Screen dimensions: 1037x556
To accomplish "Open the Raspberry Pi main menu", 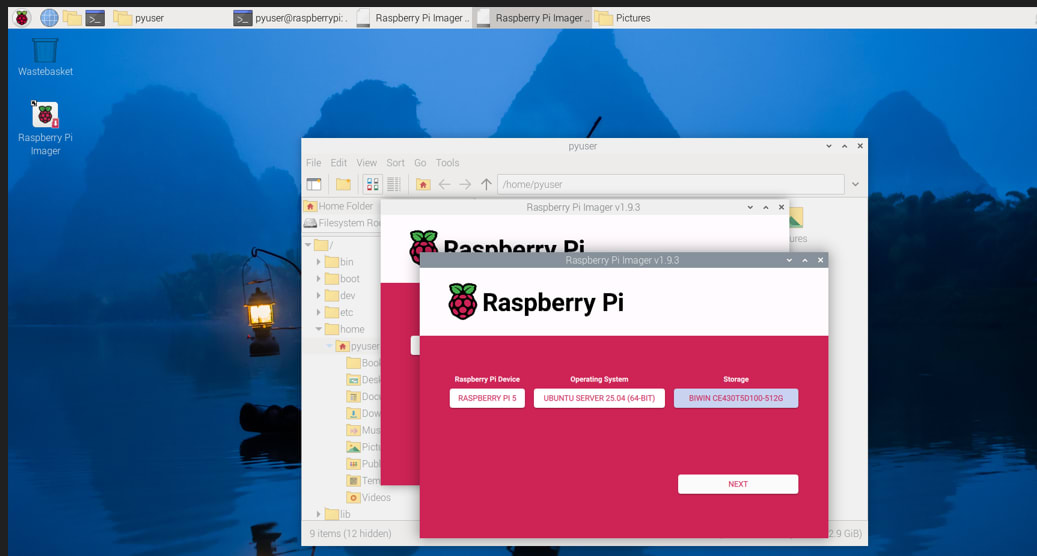I will [x=22, y=18].
